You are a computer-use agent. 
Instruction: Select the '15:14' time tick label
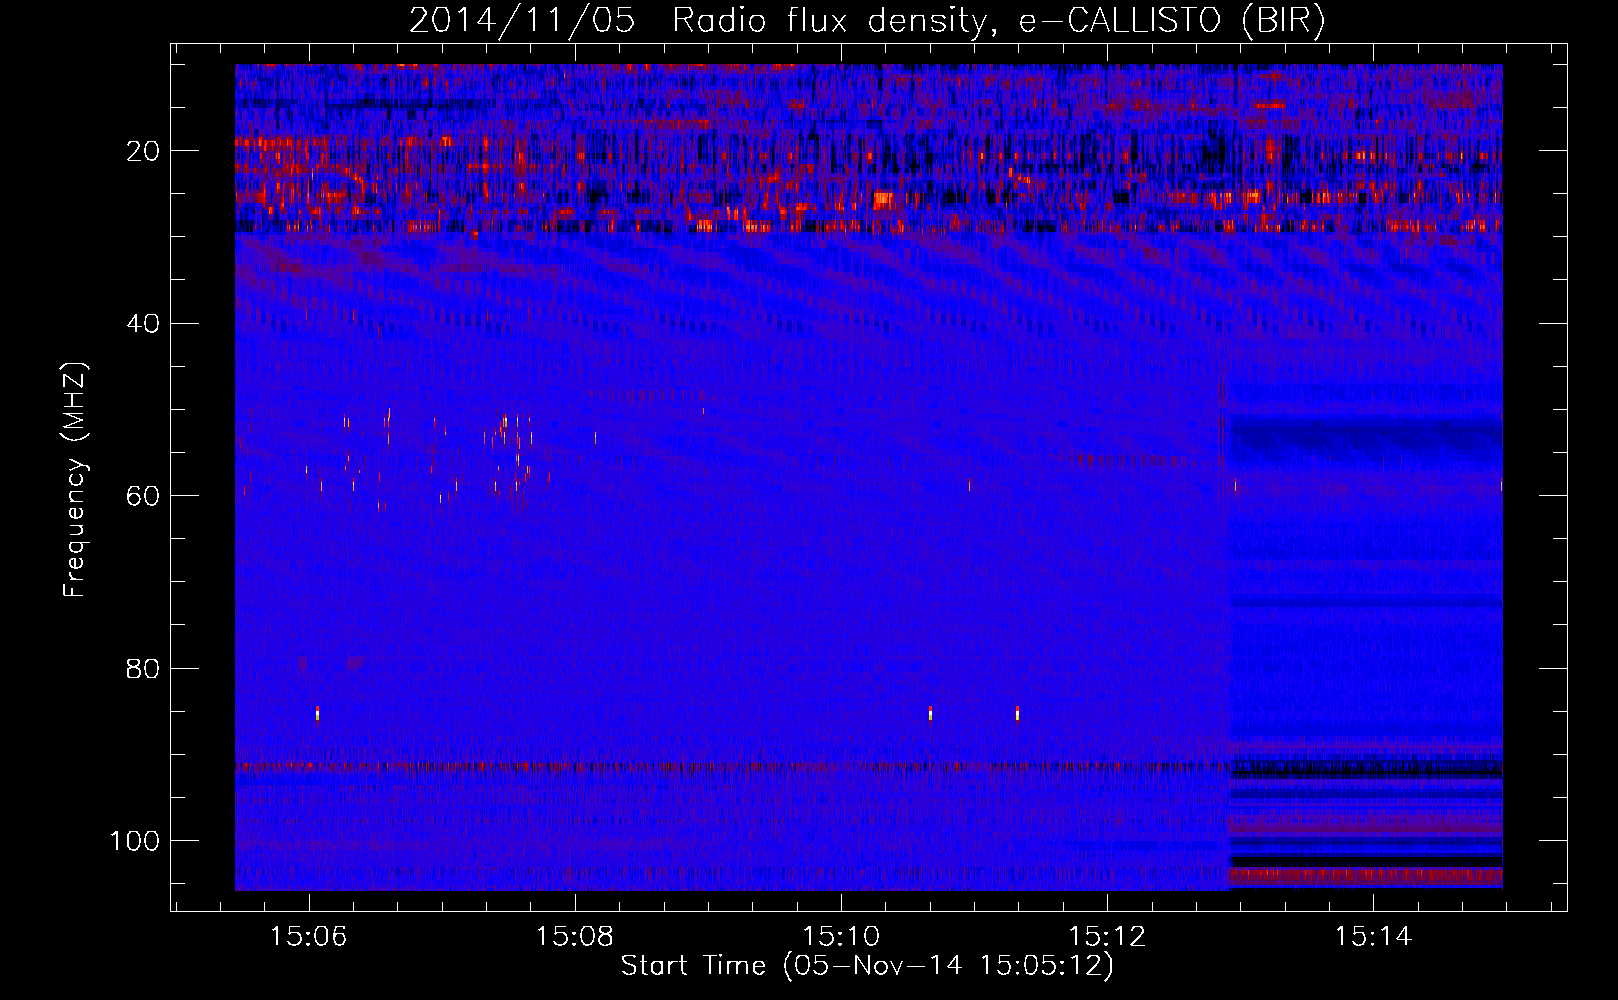pos(1372,937)
